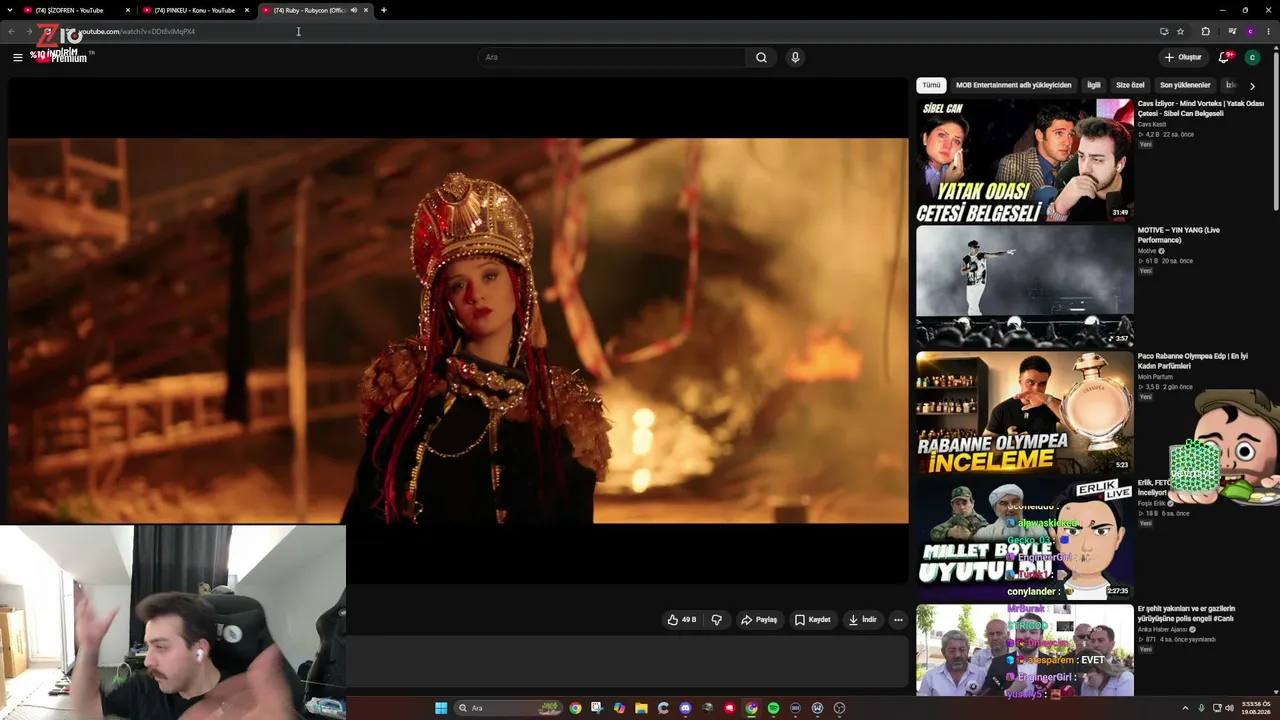Like the video with 49 B likes
Viewport: 1280px width, 720px height.
point(681,620)
